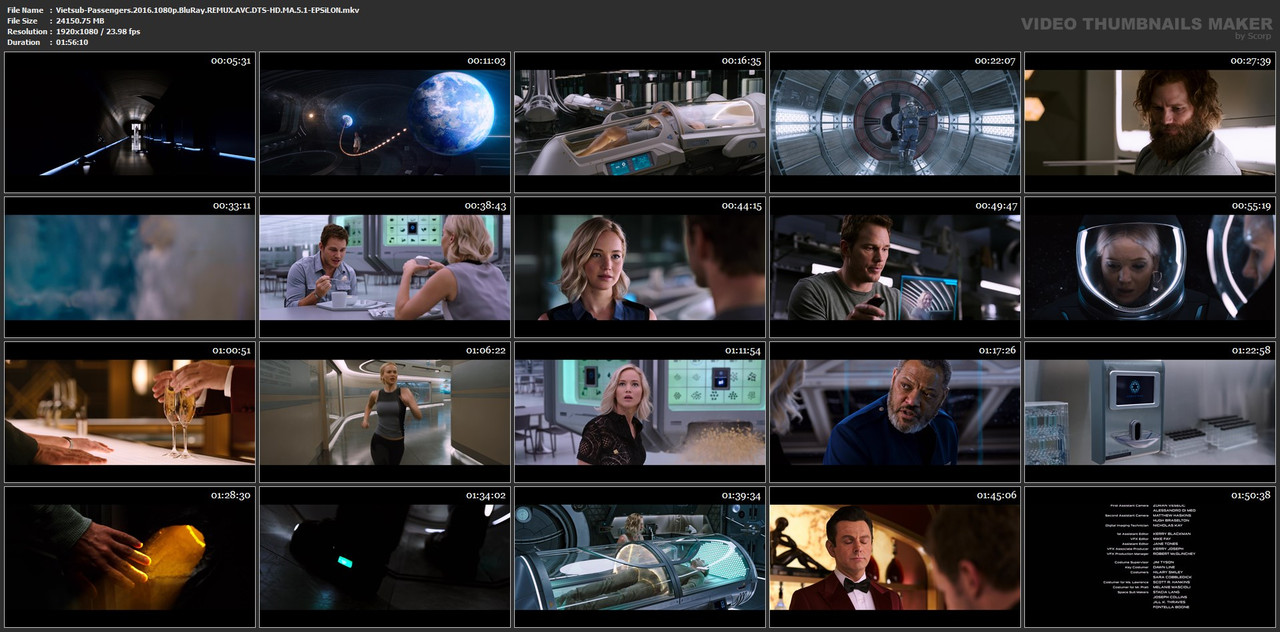Open the thumbnail stamped 00:05:31

[x=130, y=122]
